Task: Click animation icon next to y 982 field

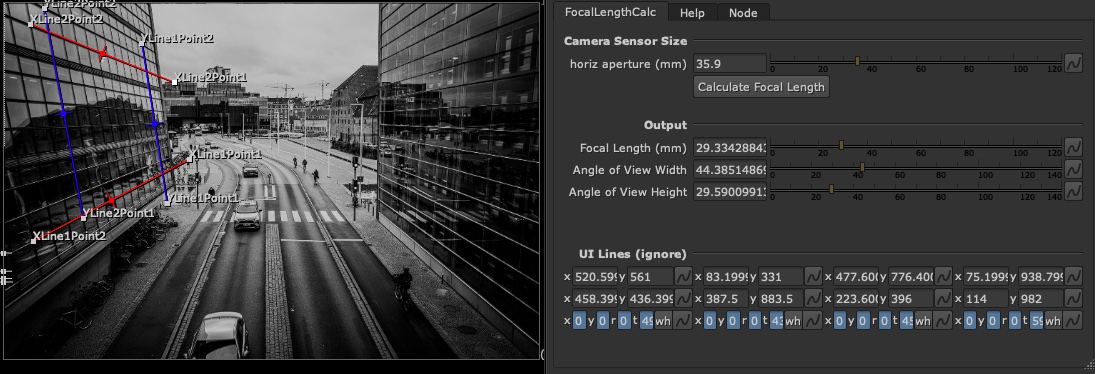Action: click(1073, 299)
